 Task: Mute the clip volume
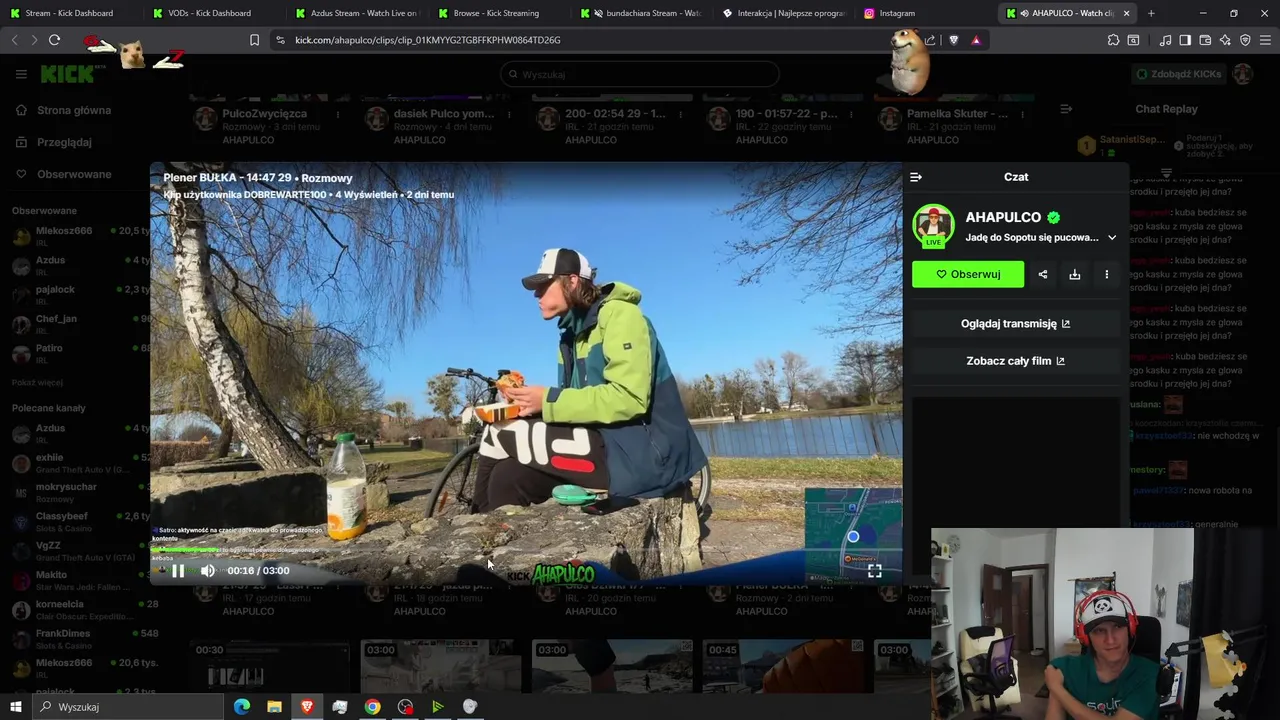pyautogui.click(x=208, y=571)
